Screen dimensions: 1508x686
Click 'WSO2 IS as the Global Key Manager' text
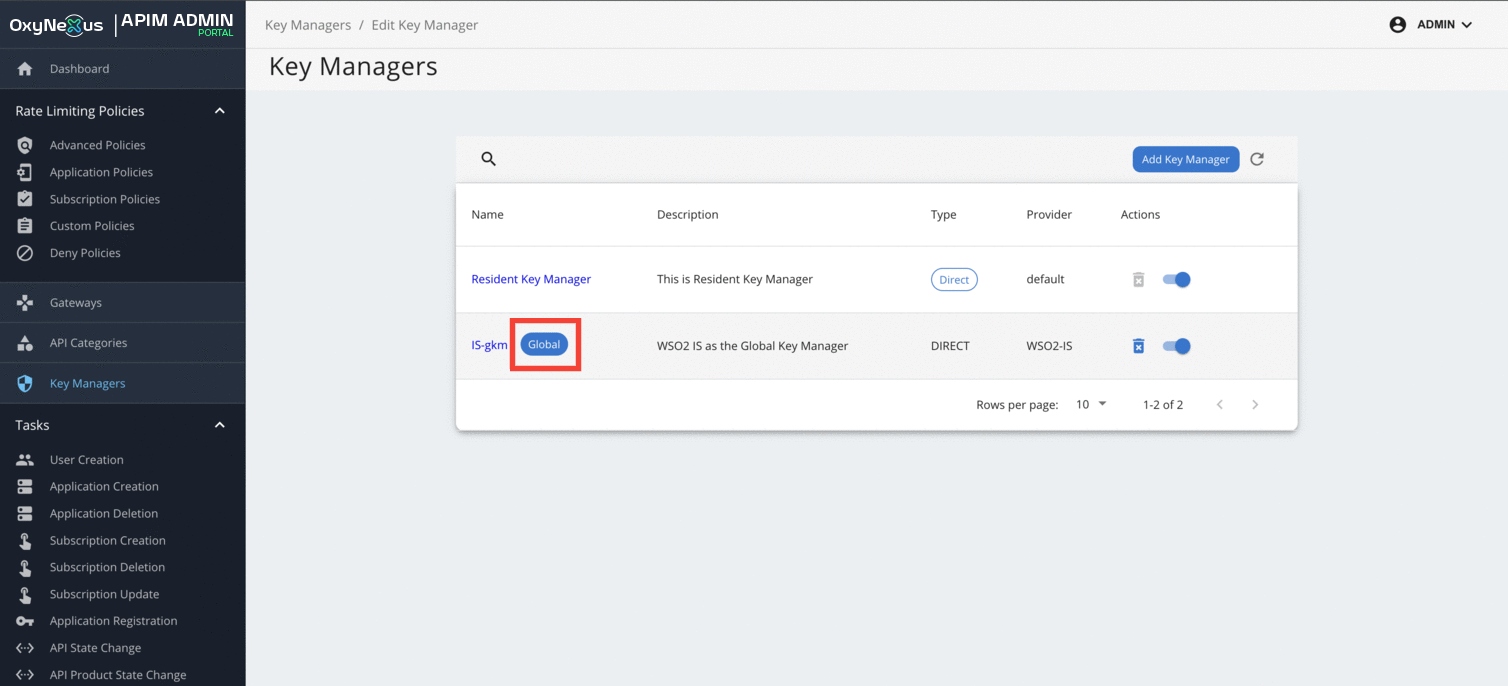tap(752, 346)
